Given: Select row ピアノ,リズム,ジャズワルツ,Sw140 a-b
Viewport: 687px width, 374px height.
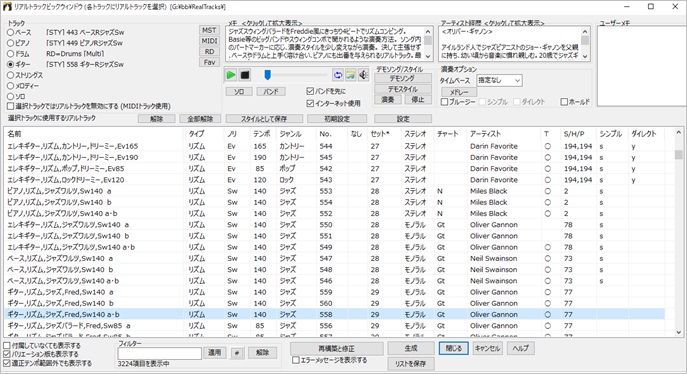Looking at the screenshot, I should 334,214.
